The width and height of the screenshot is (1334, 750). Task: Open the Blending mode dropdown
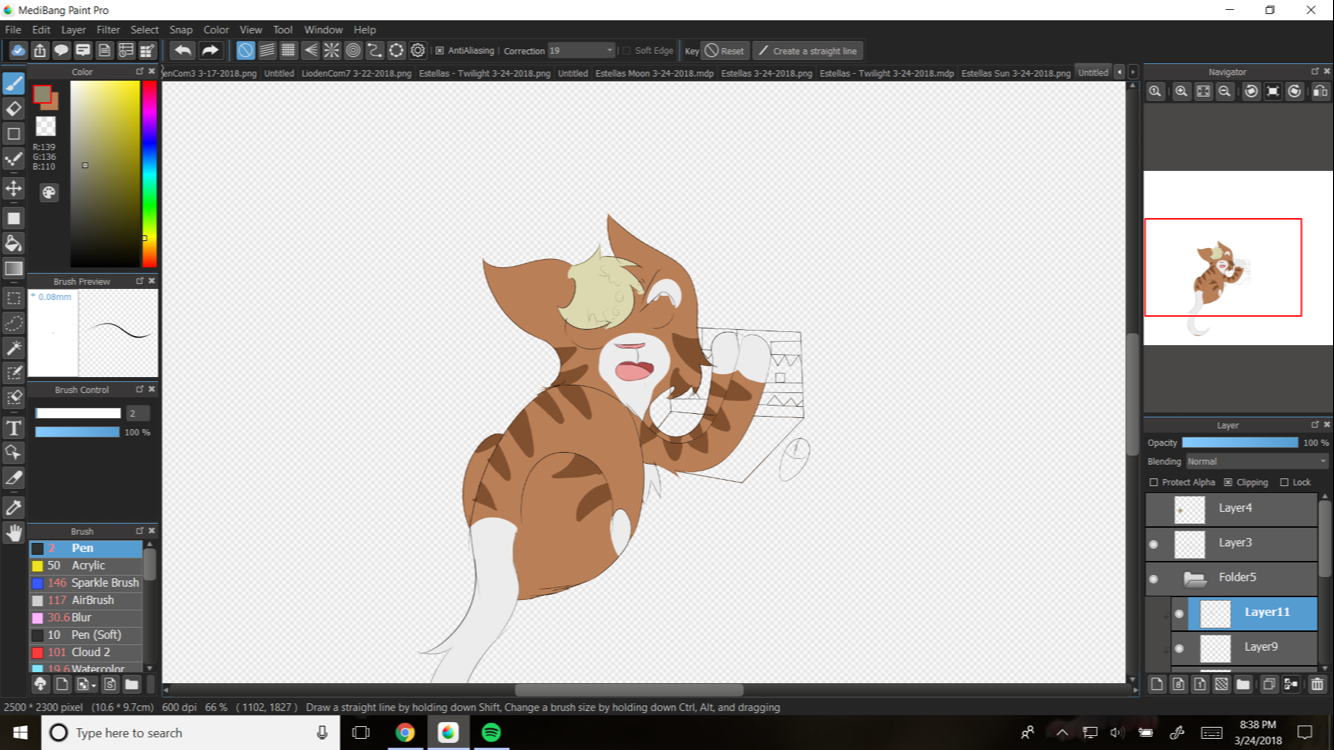[x=1257, y=462]
